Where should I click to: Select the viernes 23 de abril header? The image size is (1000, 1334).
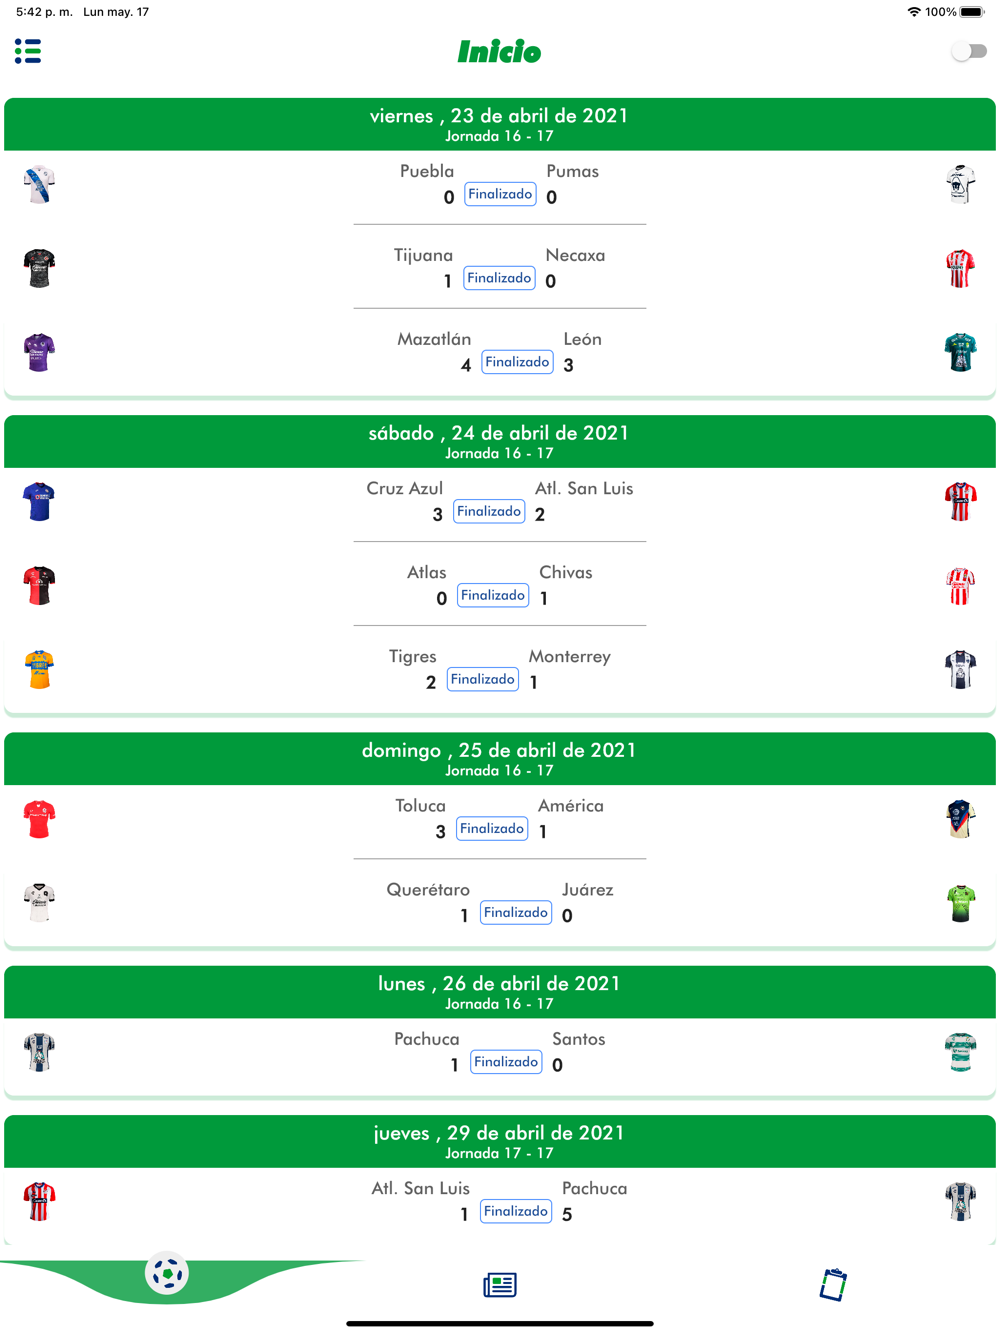point(500,124)
